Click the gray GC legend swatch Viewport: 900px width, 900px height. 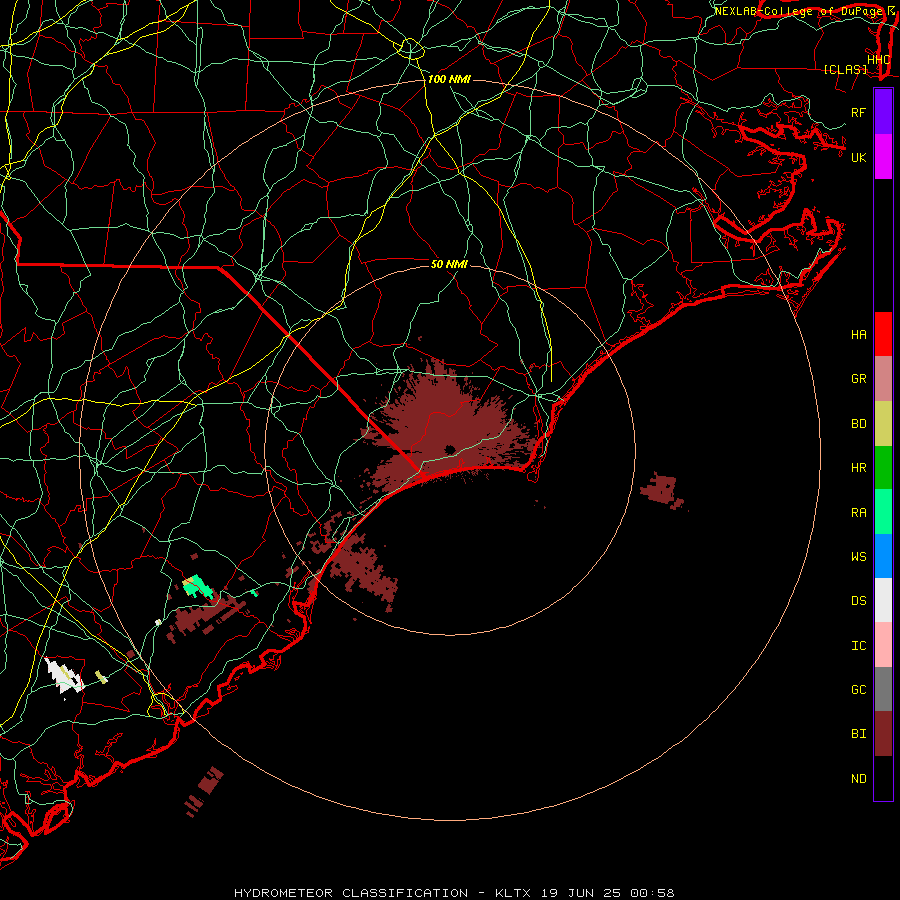[883, 689]
